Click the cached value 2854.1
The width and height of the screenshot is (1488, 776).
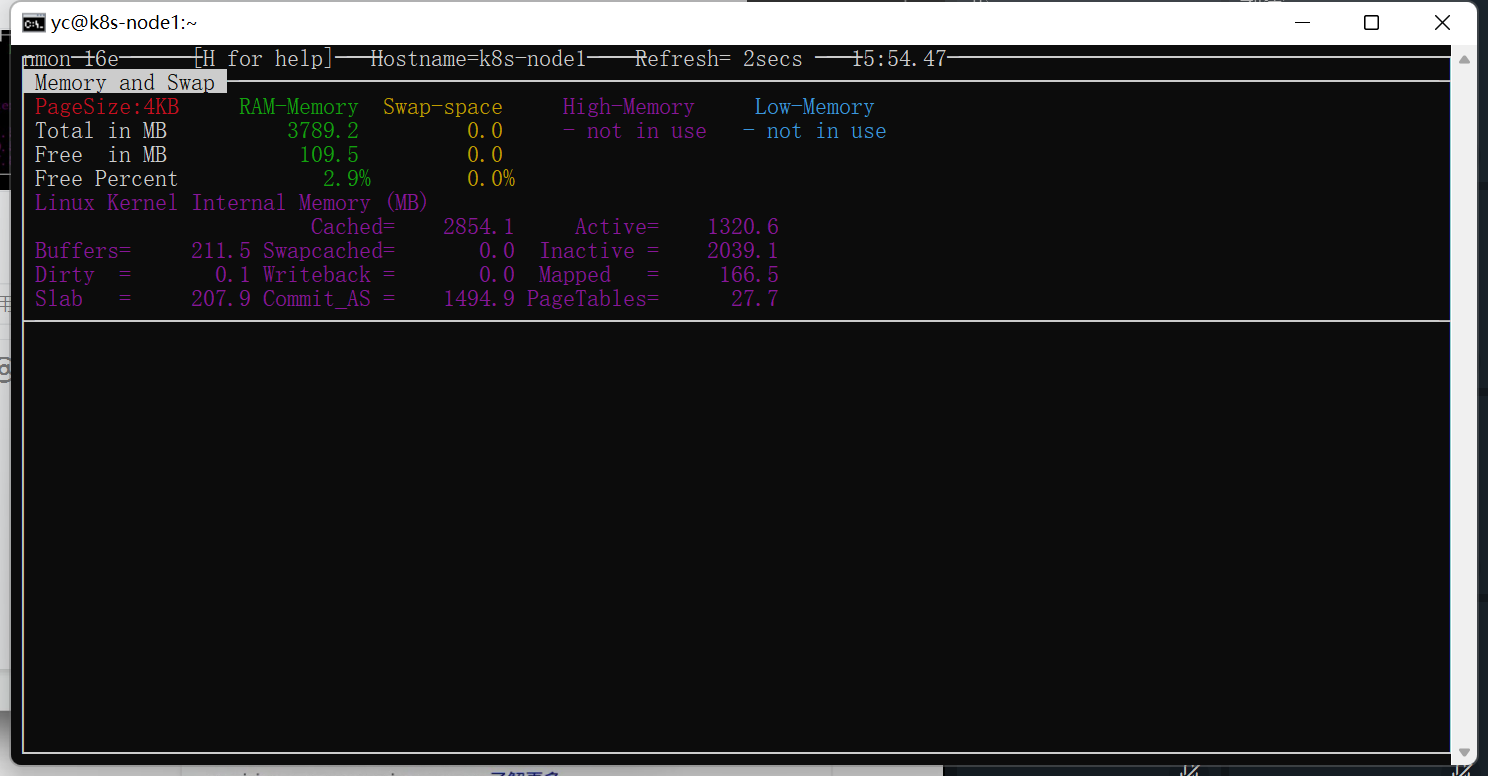tap(479, 227)
